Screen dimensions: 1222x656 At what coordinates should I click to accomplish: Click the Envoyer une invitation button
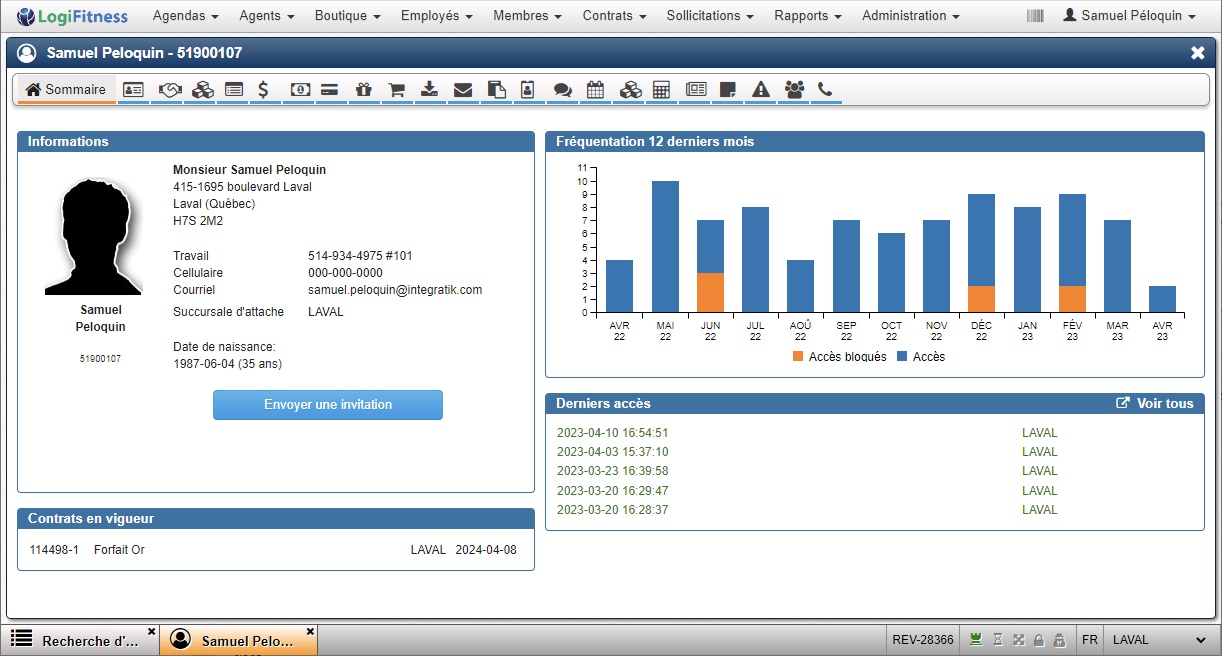pyautogui.click(x=328, y=405)
